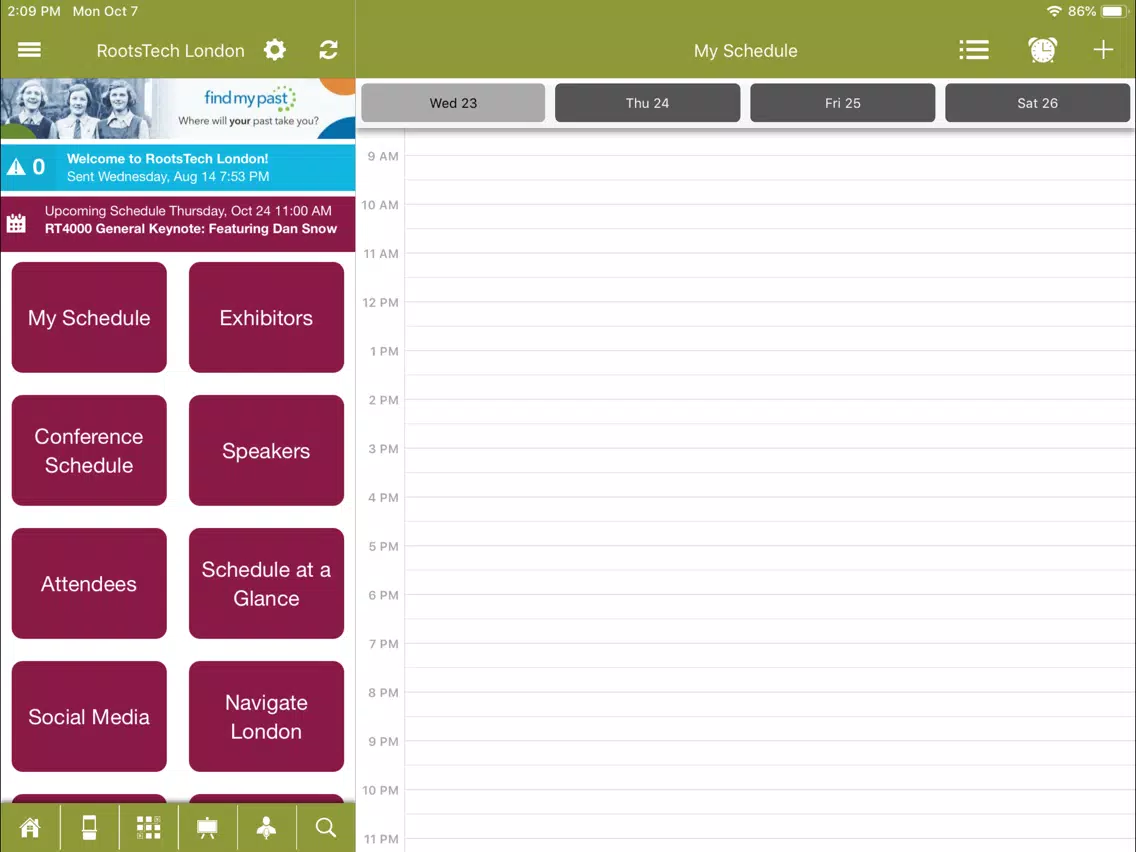Tap the findmypast advertisement banner
Viewport: 1136px width, 852px height.
pos(178,109)
